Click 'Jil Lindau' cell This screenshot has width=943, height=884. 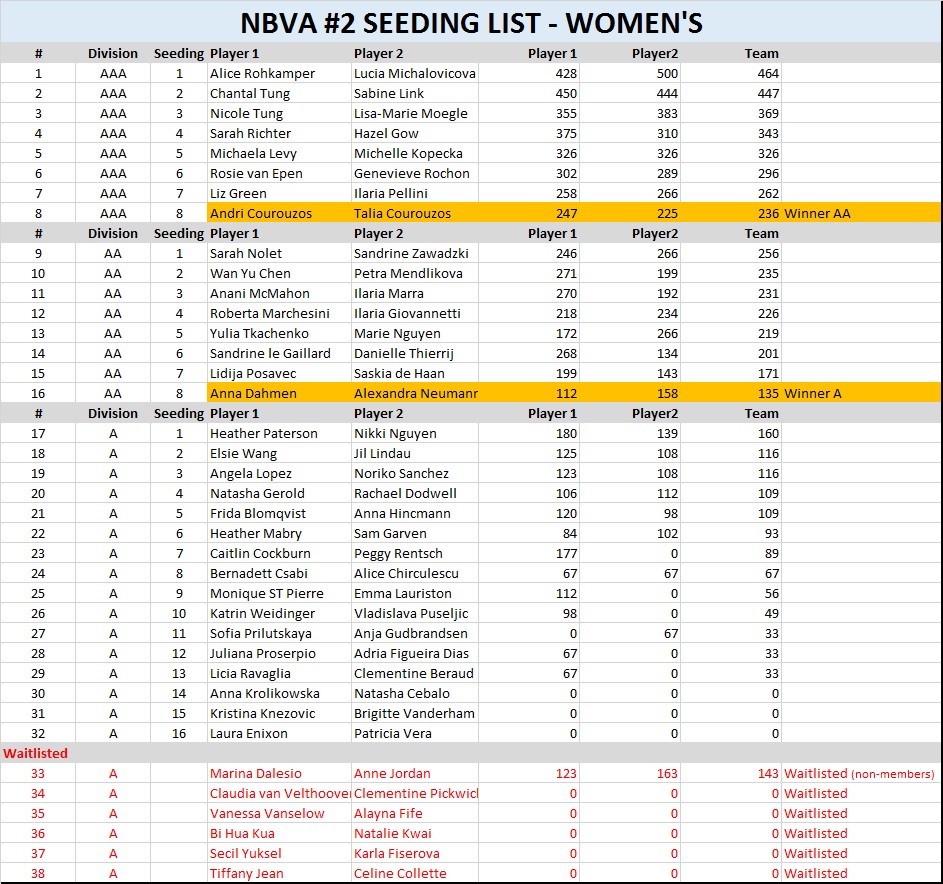click(x=415, y=453)
